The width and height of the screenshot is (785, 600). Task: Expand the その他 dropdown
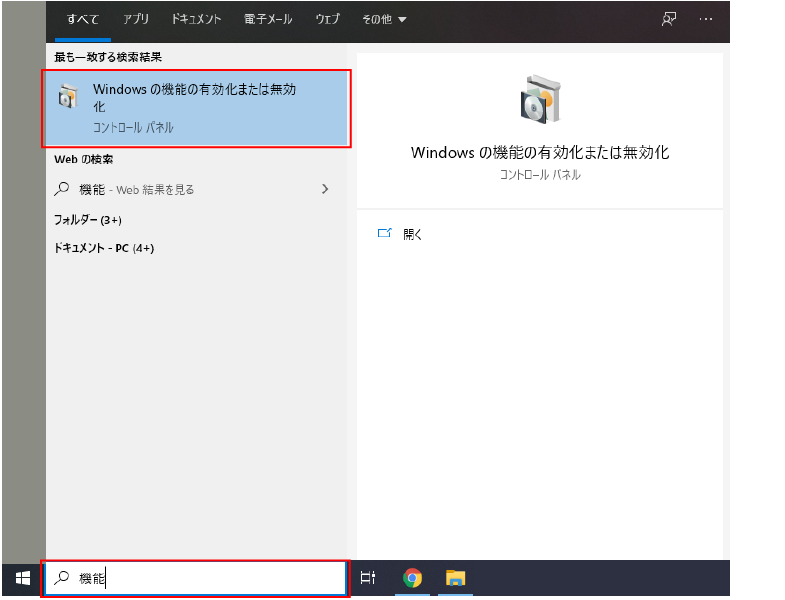384,20
